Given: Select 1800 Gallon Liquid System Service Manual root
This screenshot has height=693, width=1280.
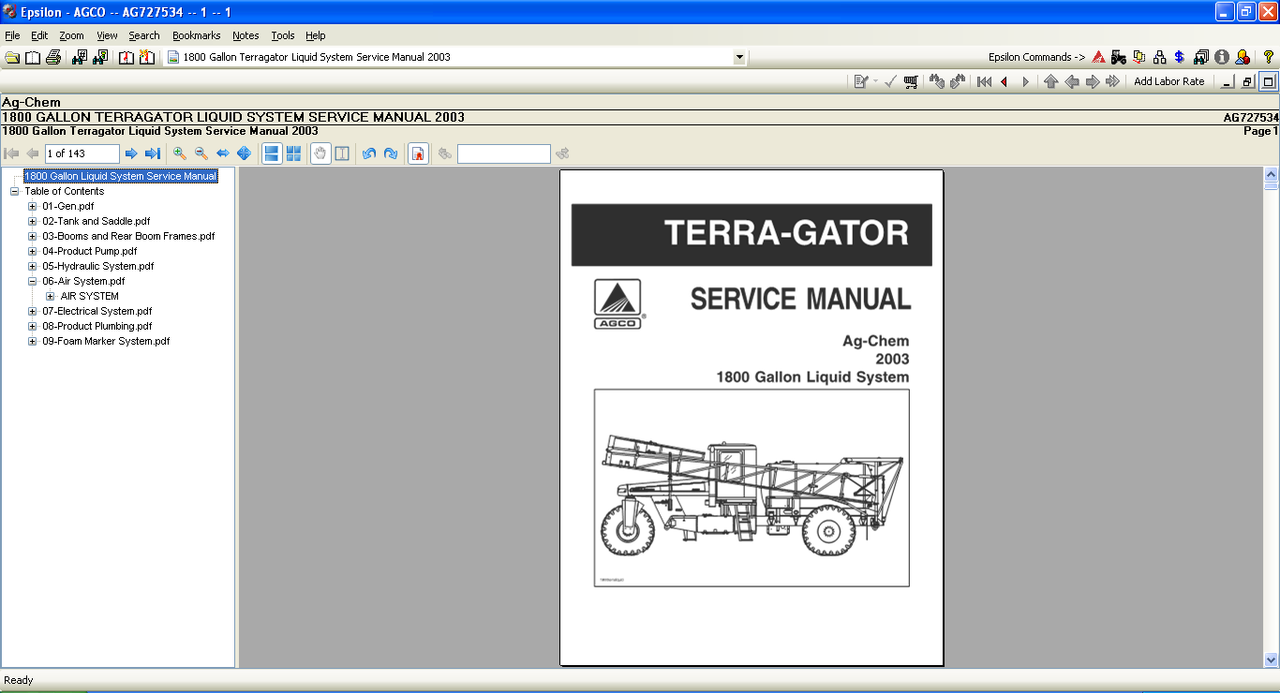Looking at the screenshot, I should (120, 176).
